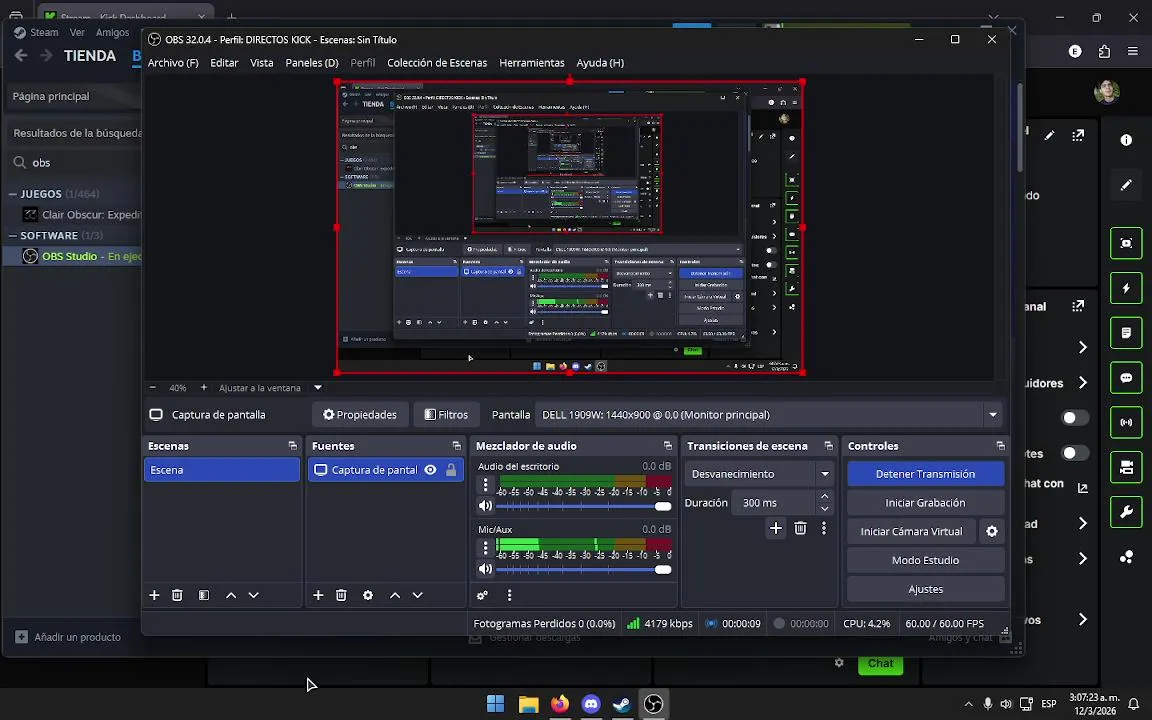1152x720 pixels.
Task: Undock the Mezclador de audio panel
Action: tap(668, 446)
